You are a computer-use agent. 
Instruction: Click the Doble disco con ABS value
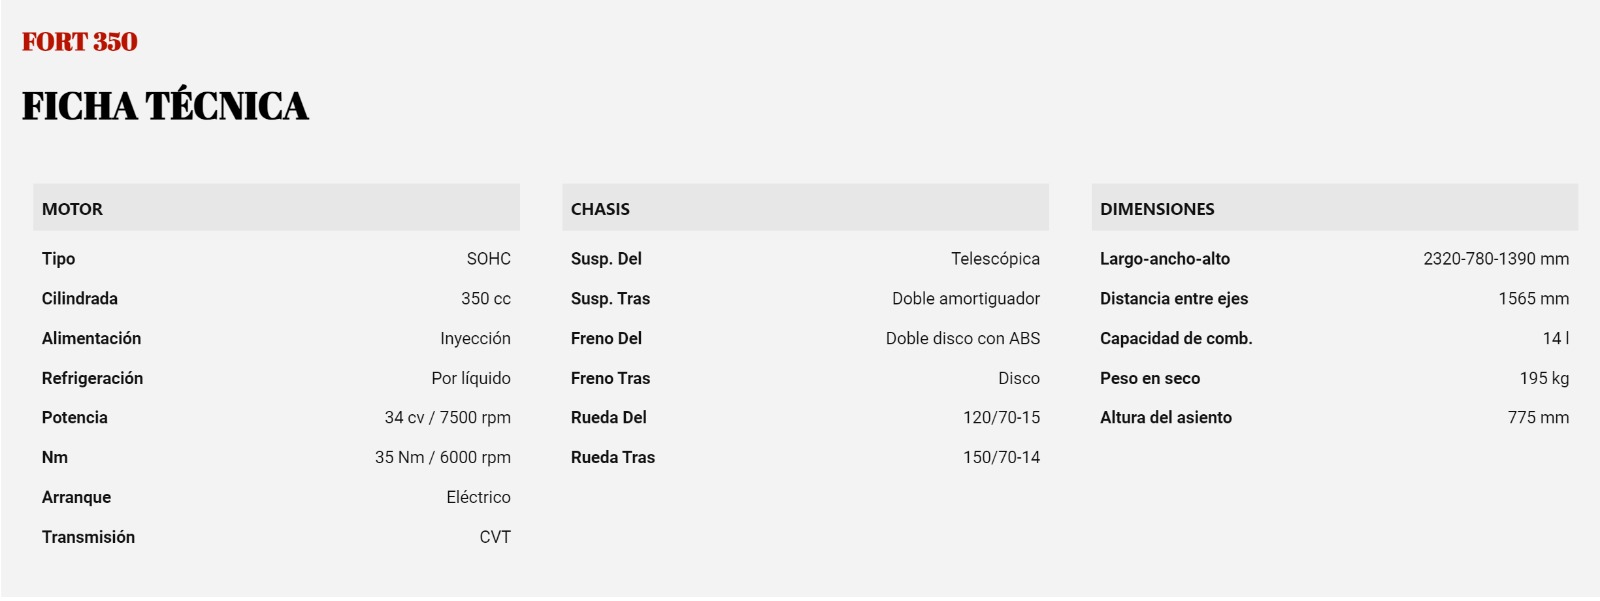click(963, 338)
